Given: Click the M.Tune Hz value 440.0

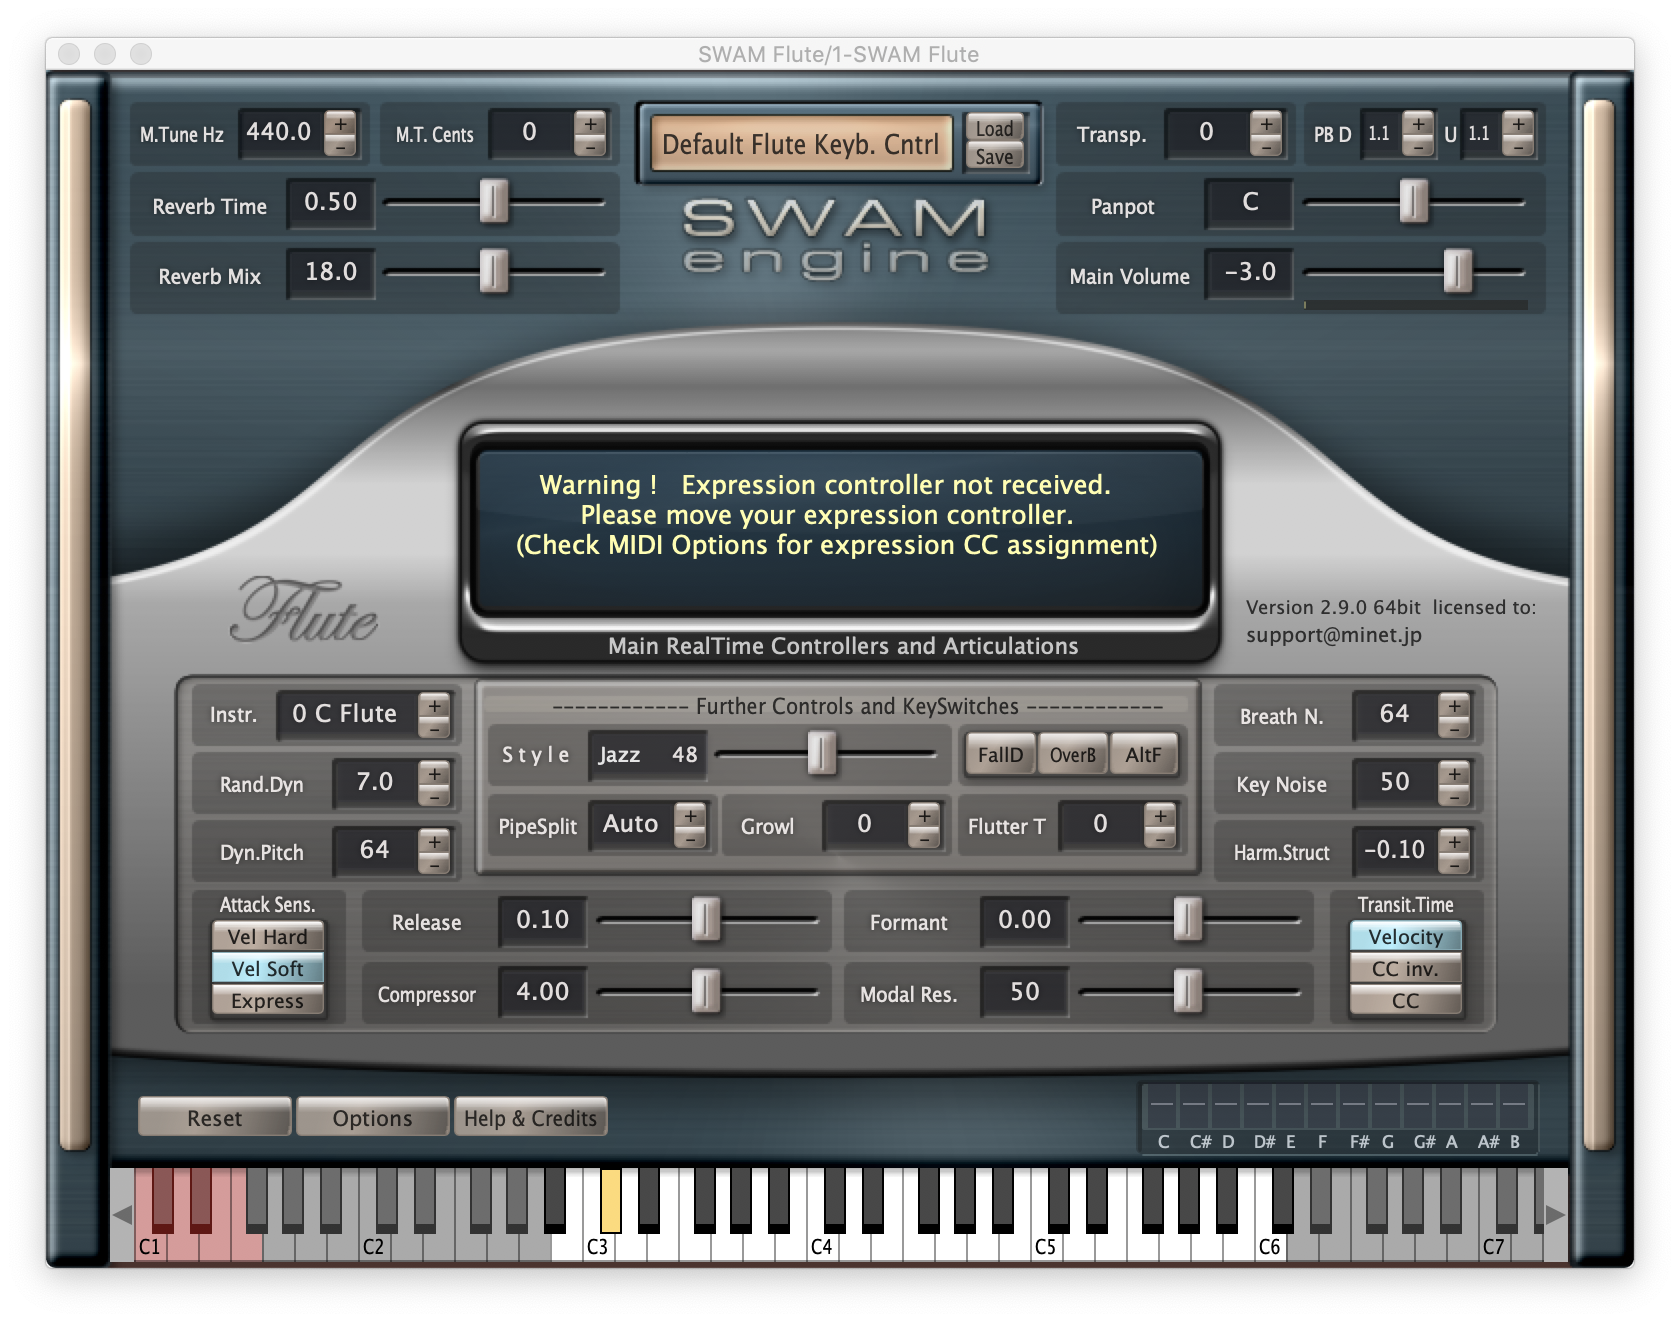Looking at the screenshot, I should click(279, 132).
